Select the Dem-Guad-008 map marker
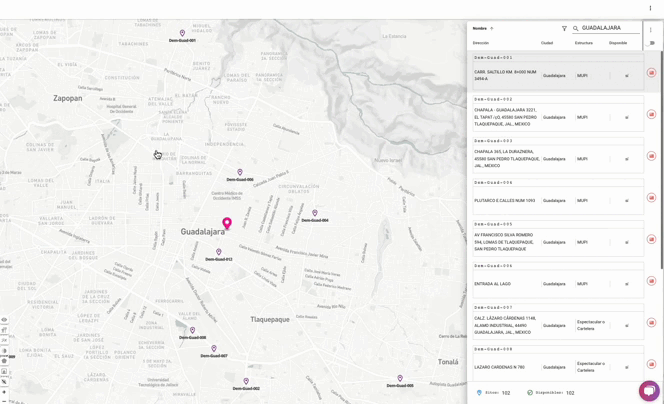Screen dimensions: 664x404 (x=192, y=330)
